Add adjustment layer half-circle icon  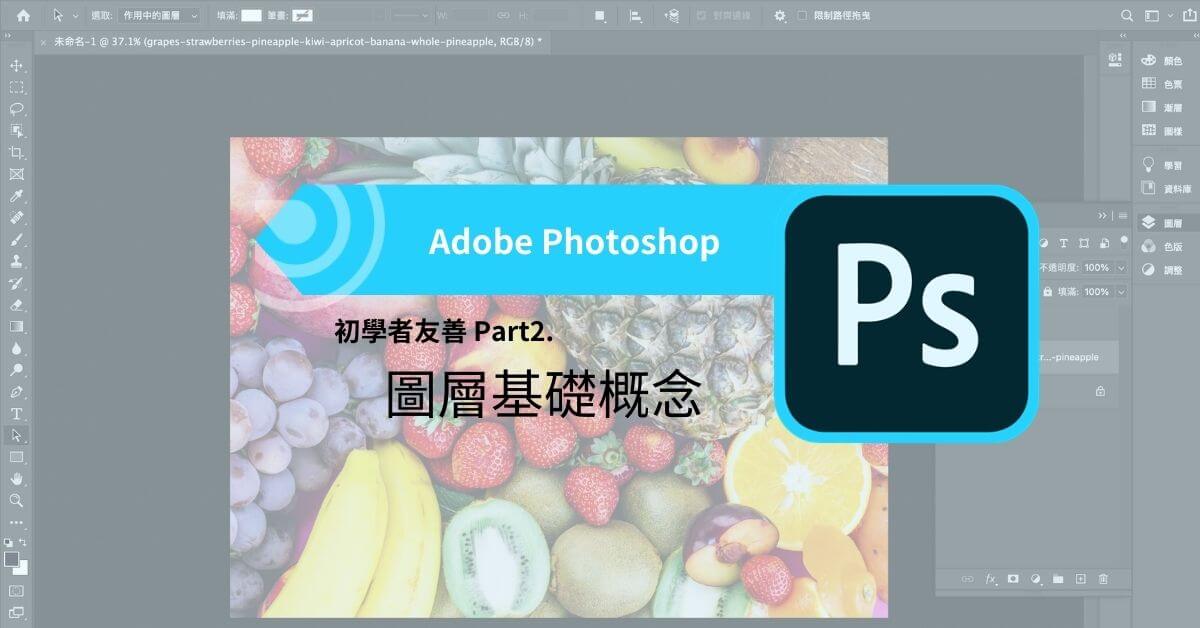pos(1036,578)
